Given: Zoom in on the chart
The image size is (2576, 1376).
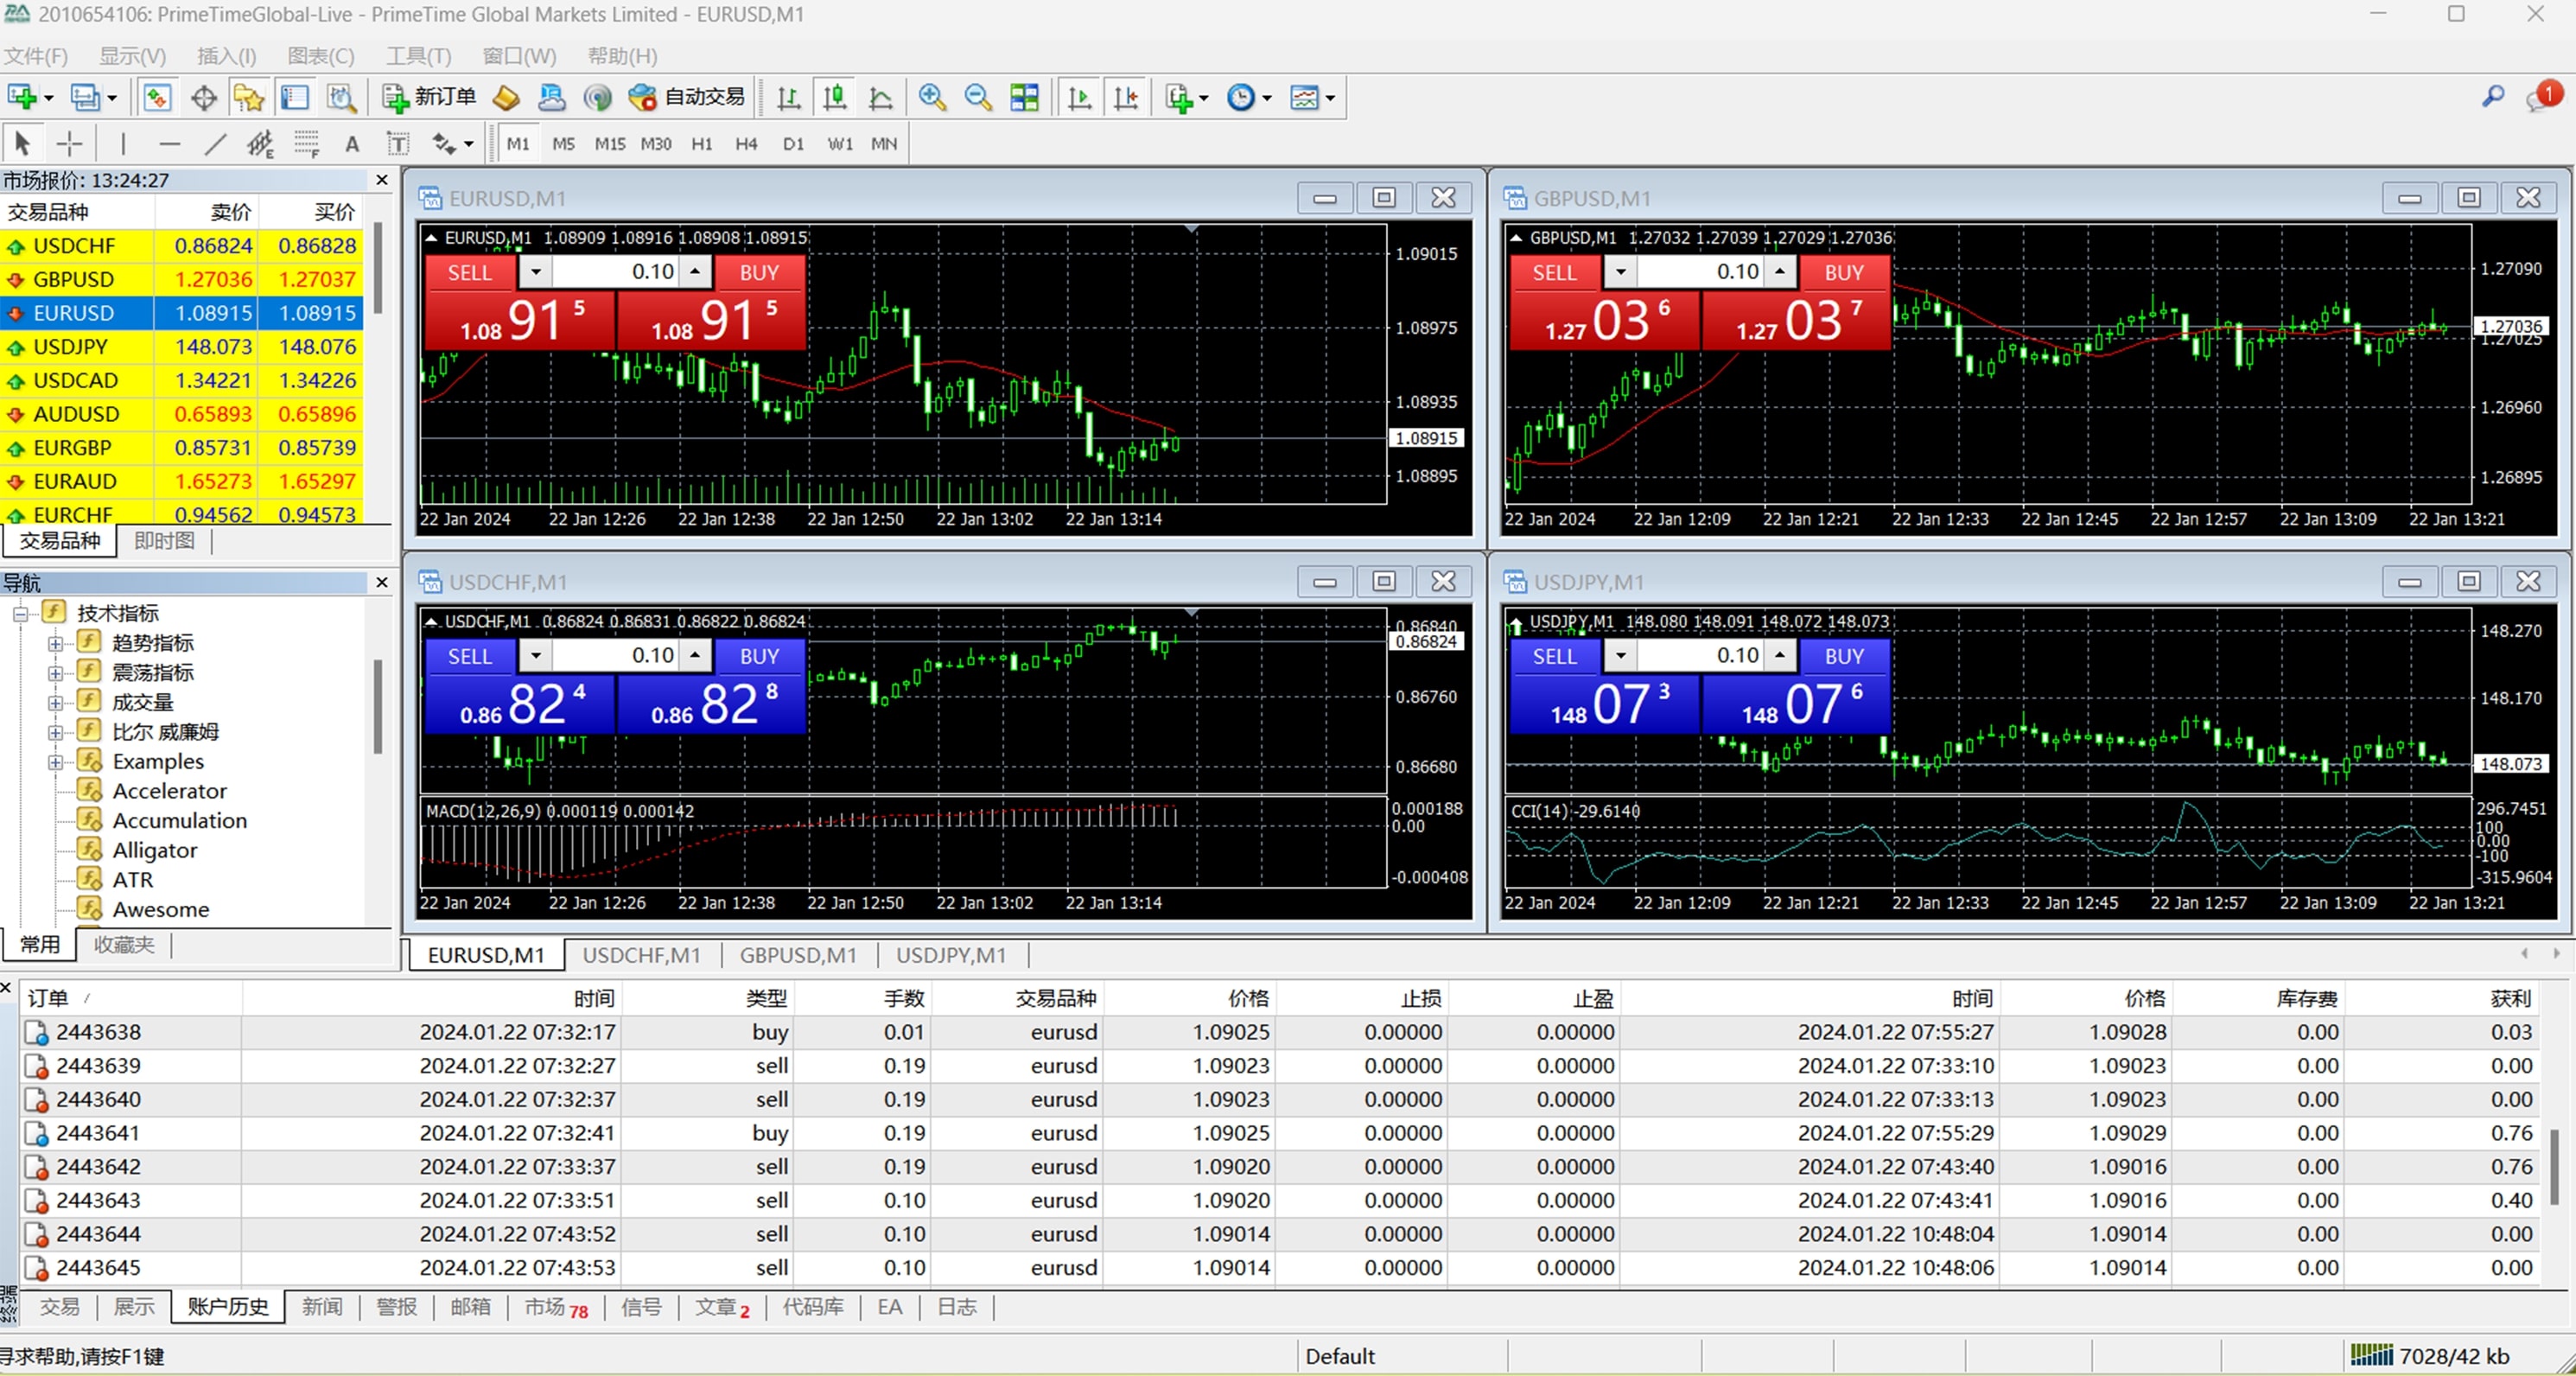Looking at the screenshot, I should click(932, 97).
